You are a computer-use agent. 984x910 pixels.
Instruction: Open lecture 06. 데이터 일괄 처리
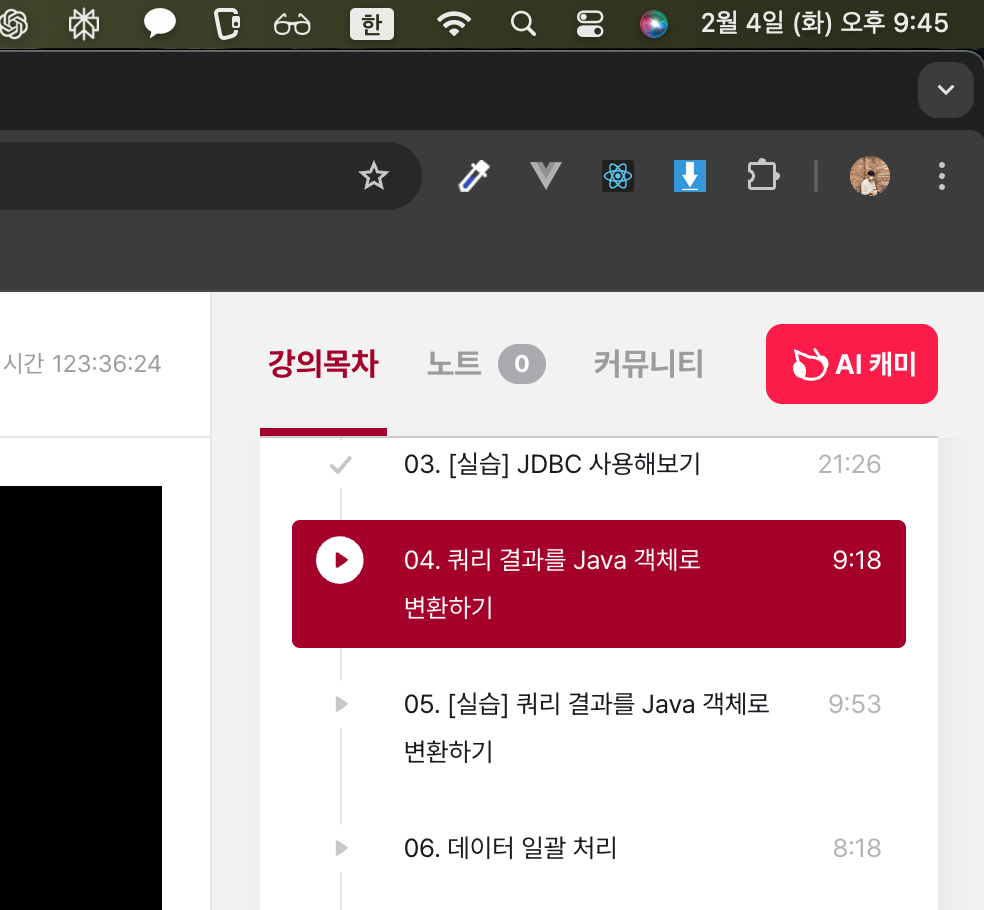(510, 848)
